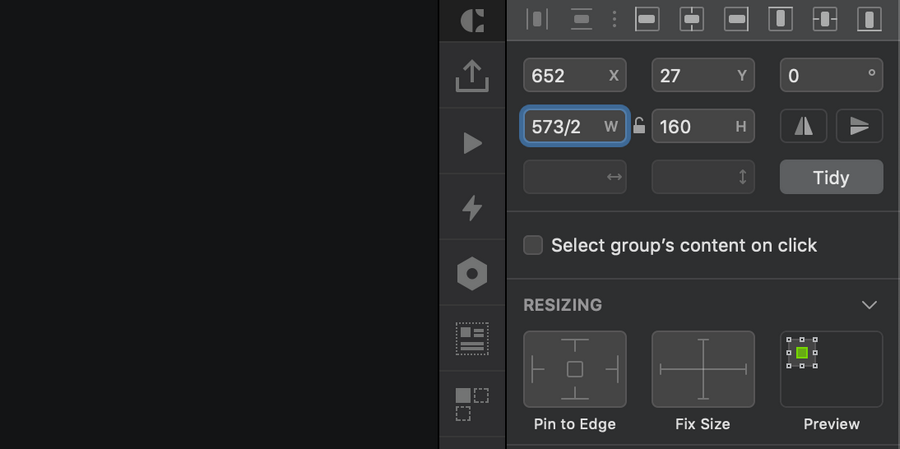Collapse the Resizing section chevron
The image size is (900, 449).
click(x=869, y=305)
